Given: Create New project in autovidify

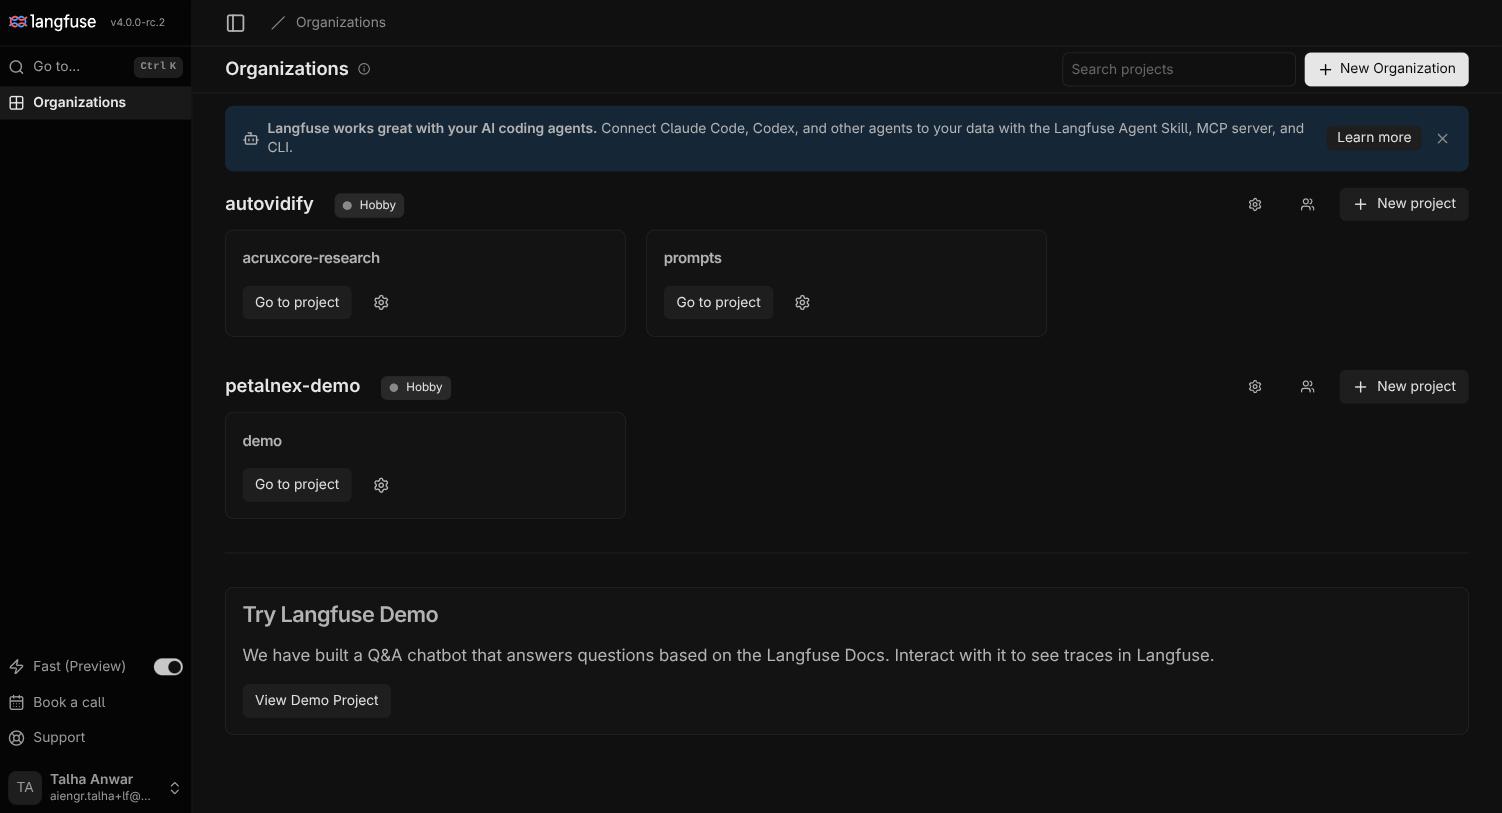Looking at the screenshot, I should pyautogui.click(x=1404, y=204).
